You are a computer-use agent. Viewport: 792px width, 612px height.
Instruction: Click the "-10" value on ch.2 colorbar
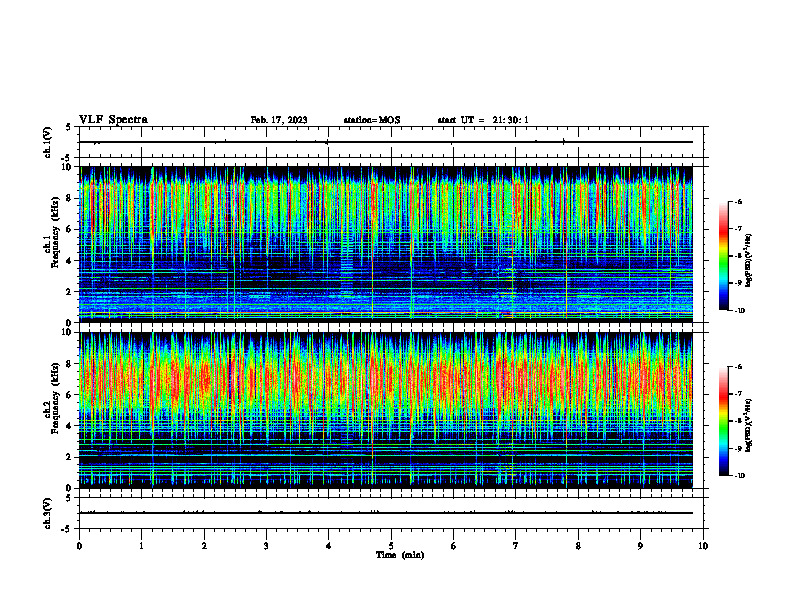(x=739, y=476)
